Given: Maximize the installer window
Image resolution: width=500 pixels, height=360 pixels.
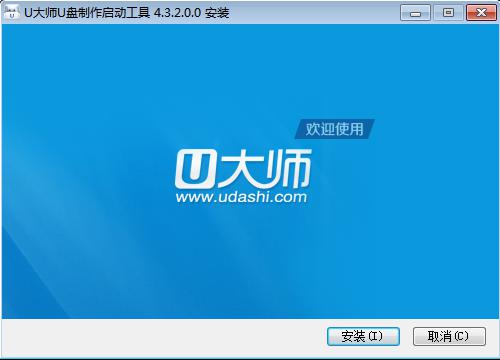Looking at the screenshot, I should pyautogui.click(x=448, y=13).
